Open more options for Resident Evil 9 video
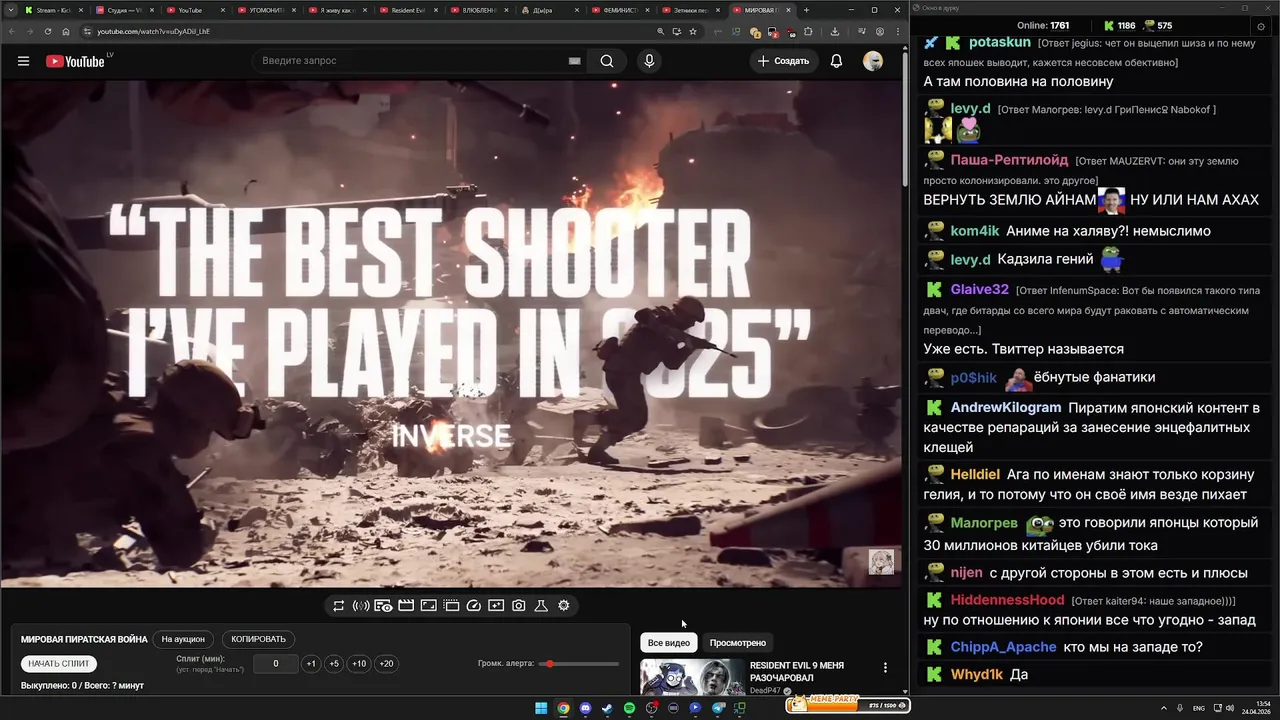 [885, 667]
